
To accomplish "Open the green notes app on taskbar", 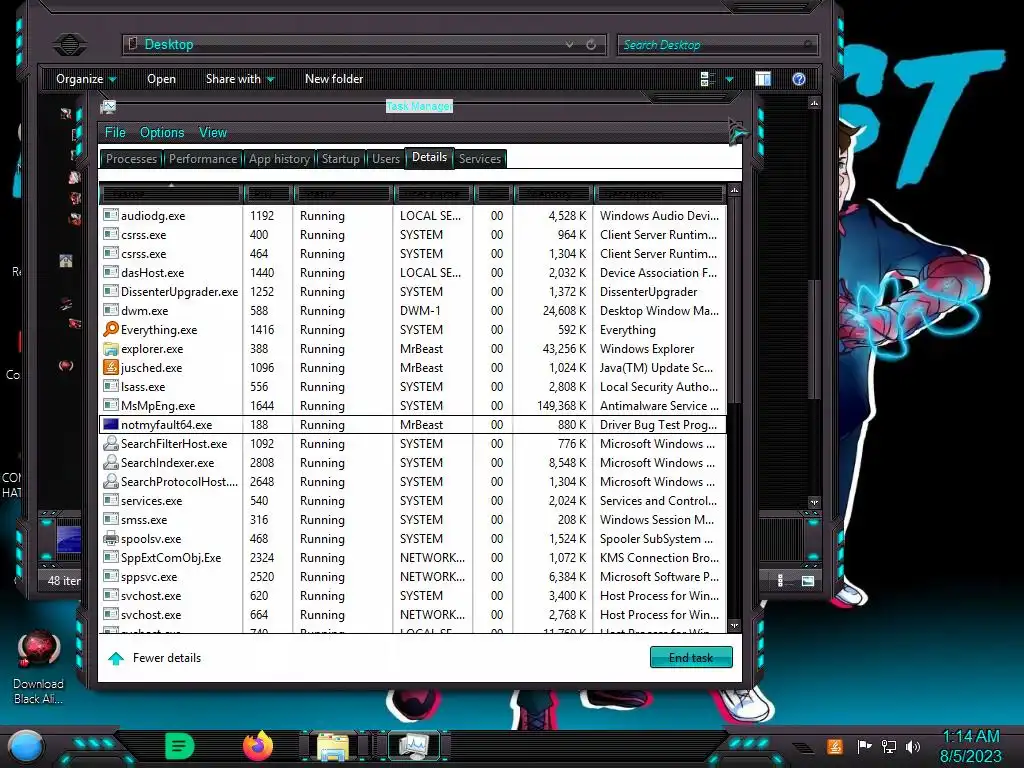I will [180, 746].
